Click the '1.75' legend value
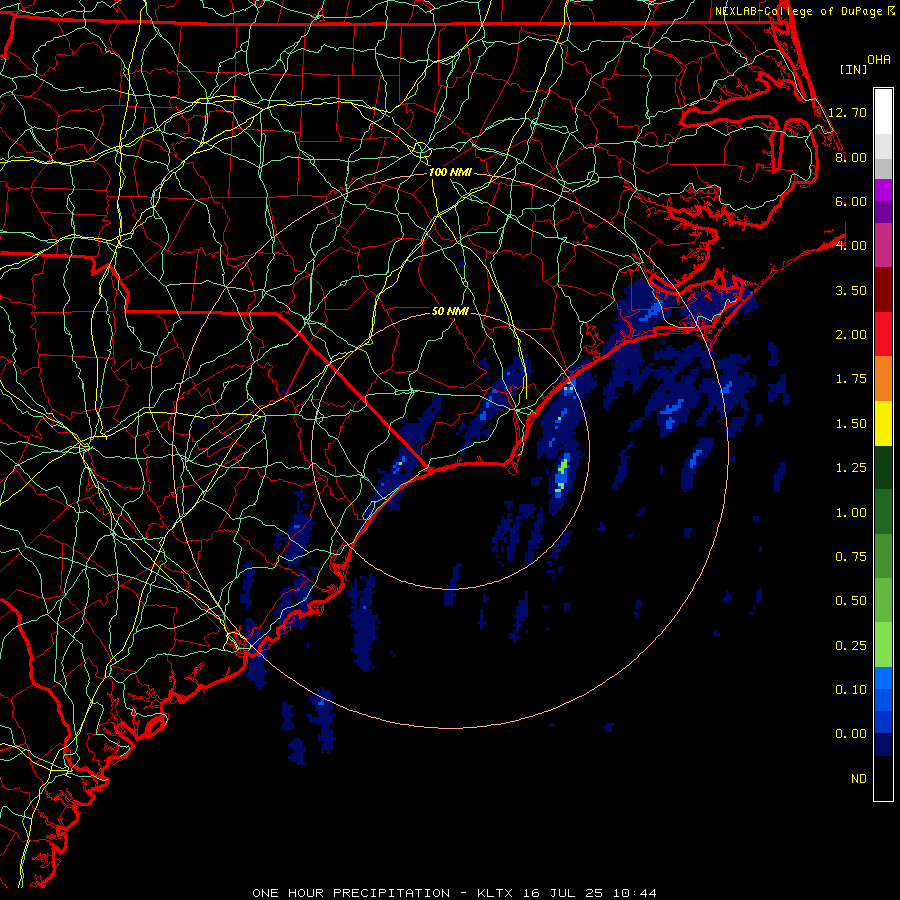 [851, 379]
